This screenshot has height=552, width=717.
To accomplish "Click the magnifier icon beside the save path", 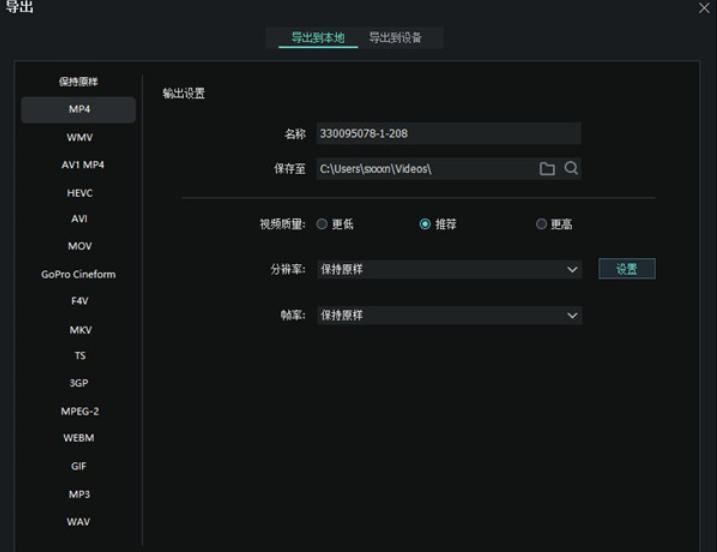I will 571,168.
